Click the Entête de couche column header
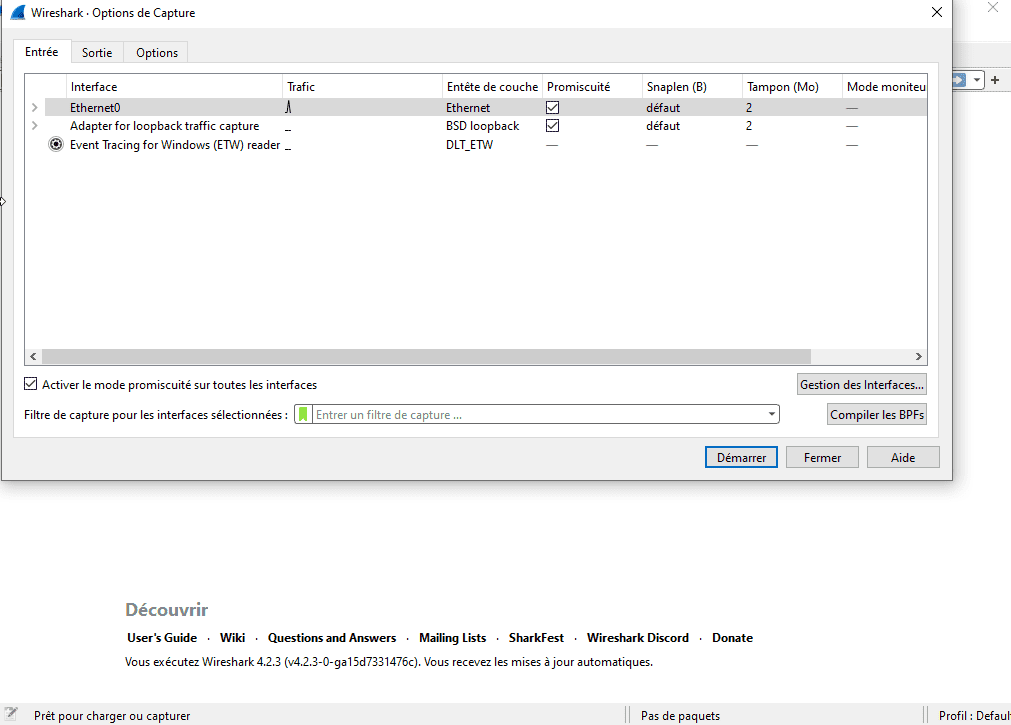Viewport: 1011px width, 725px height. 493,86
